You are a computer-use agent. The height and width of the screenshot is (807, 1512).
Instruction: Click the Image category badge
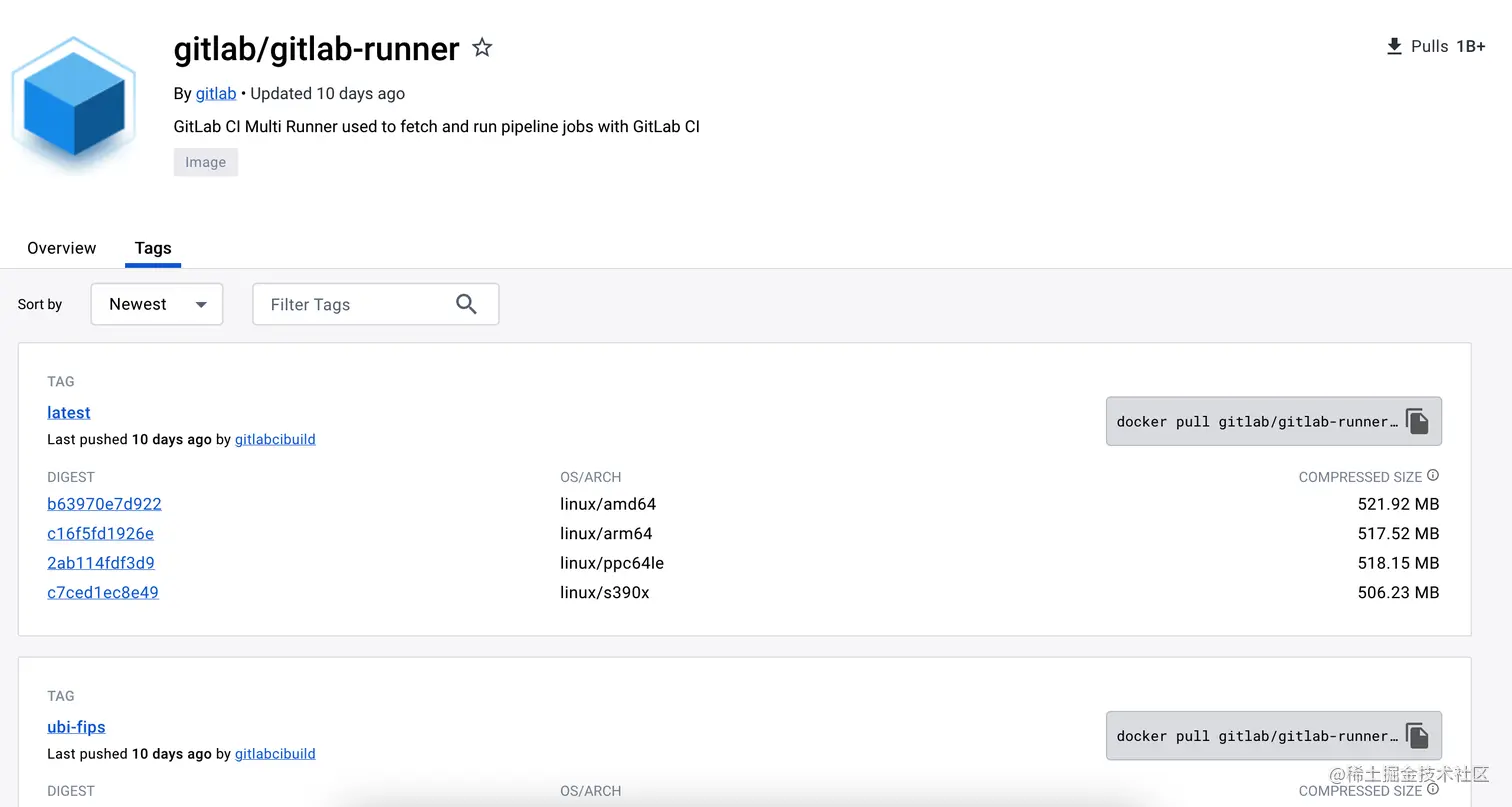pos(206,162)
